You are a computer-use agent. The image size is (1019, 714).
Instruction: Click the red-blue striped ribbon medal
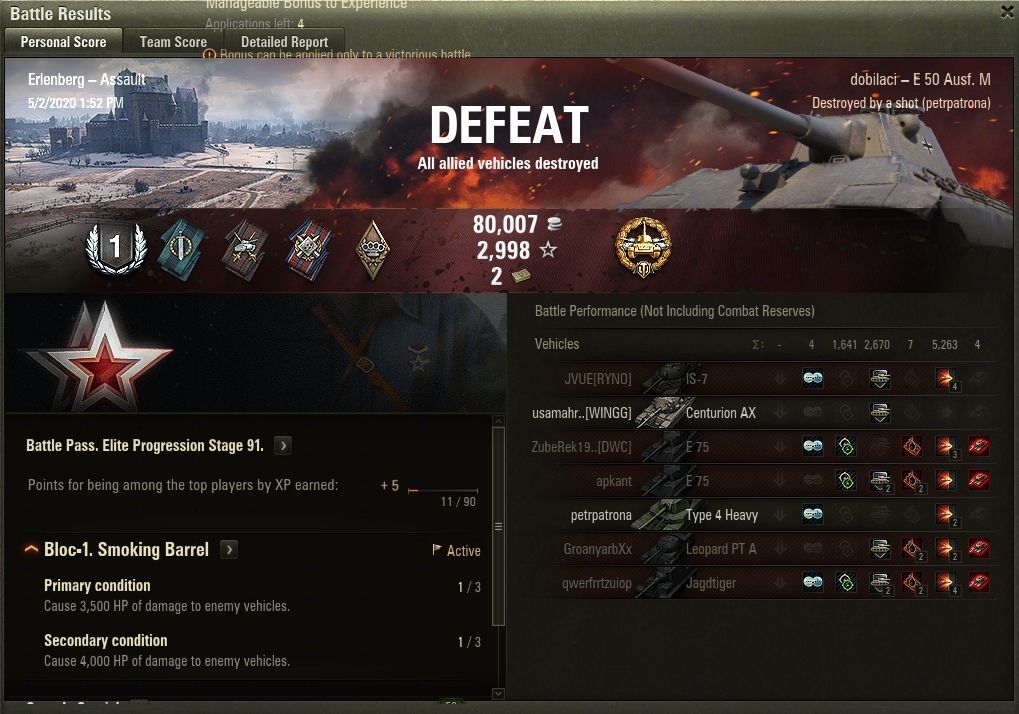coord(309,249)
